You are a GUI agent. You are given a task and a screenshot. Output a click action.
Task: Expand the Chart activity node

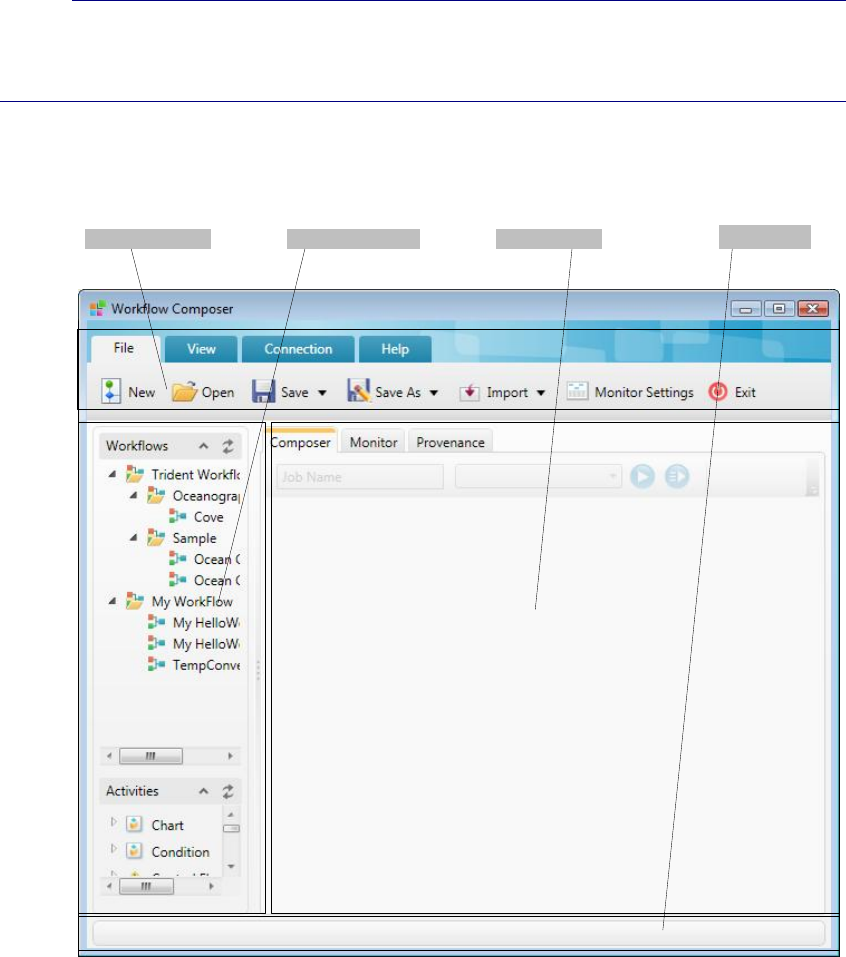(114, 823)
